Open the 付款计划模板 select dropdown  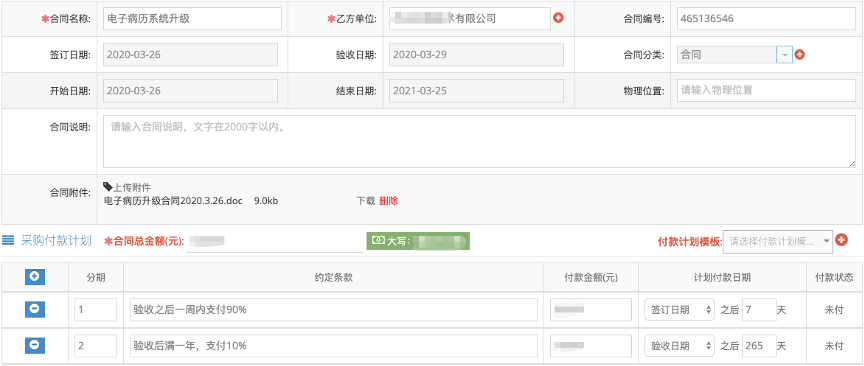point(777,241)
